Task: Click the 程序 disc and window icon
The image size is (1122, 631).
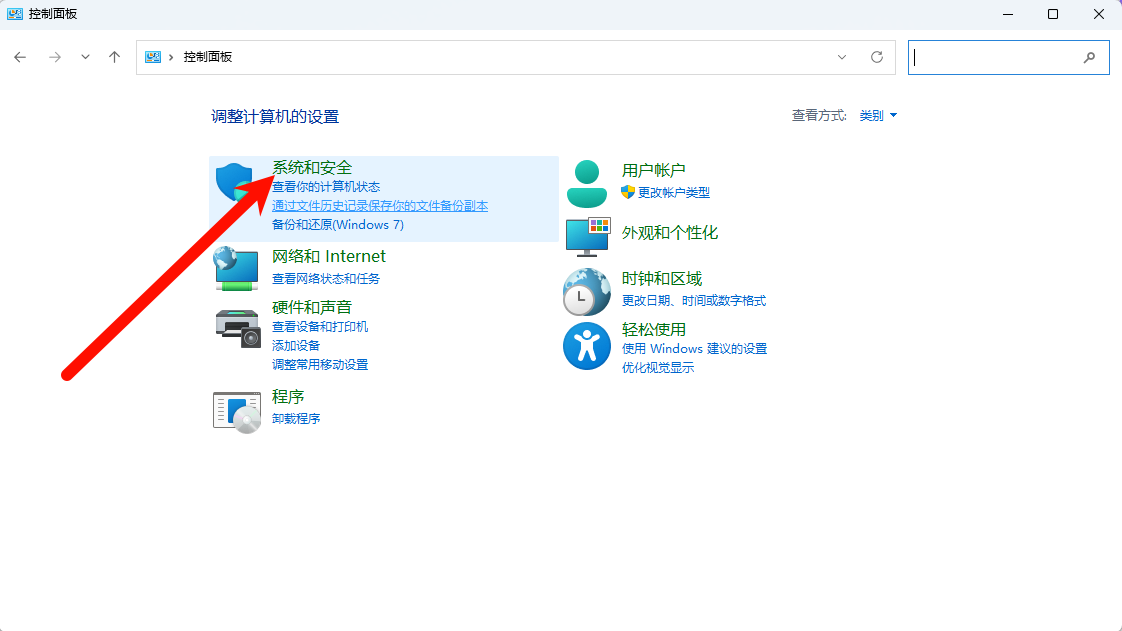Action: [x=237, y=412]
